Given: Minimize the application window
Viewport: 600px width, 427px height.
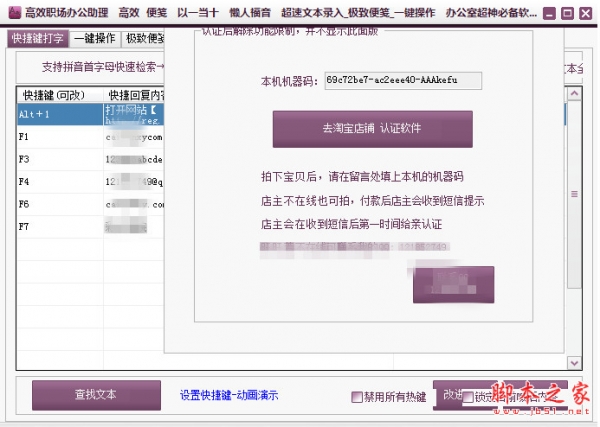Looking at the screenshot, I should 549,14.
